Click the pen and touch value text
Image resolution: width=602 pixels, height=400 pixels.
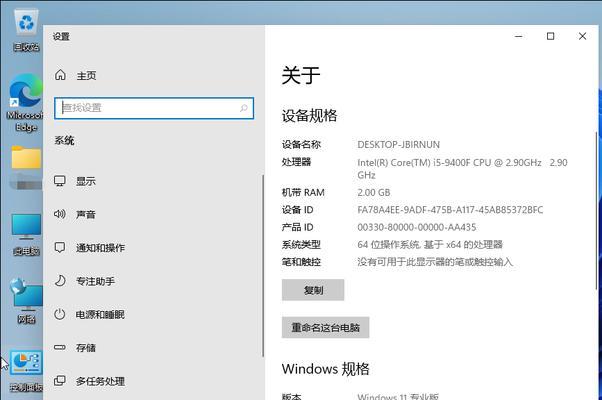pyautogui.click(x=435, y=262)
